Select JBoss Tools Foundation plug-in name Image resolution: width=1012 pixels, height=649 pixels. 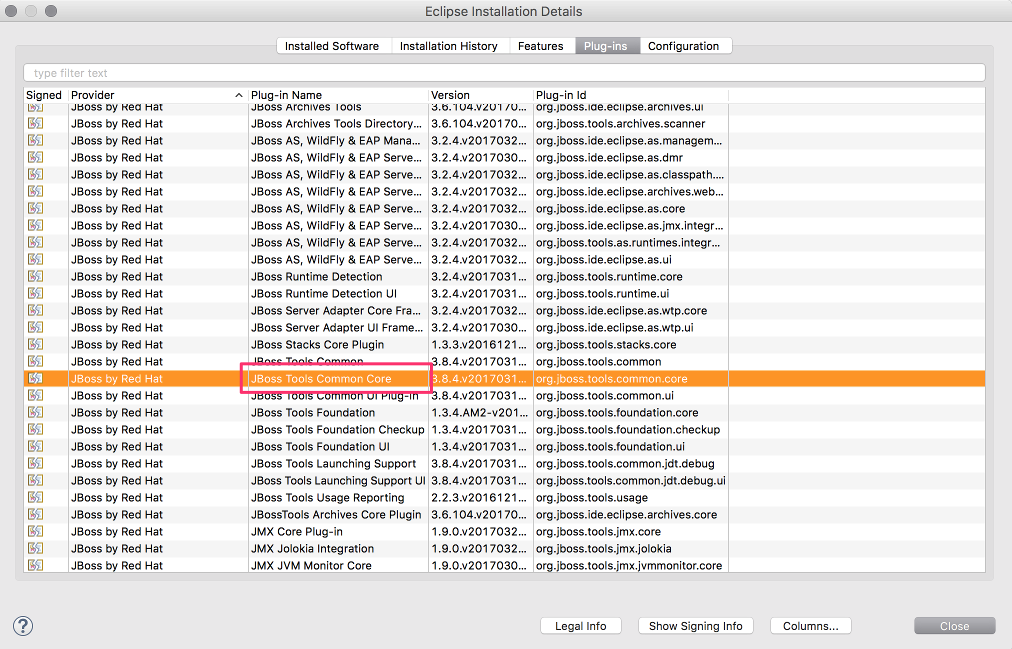(x=313, y=412)
